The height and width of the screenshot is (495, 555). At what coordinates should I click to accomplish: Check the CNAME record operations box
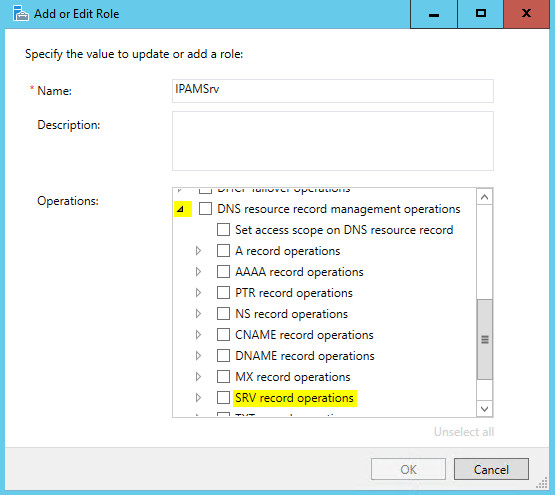point(223,335)
